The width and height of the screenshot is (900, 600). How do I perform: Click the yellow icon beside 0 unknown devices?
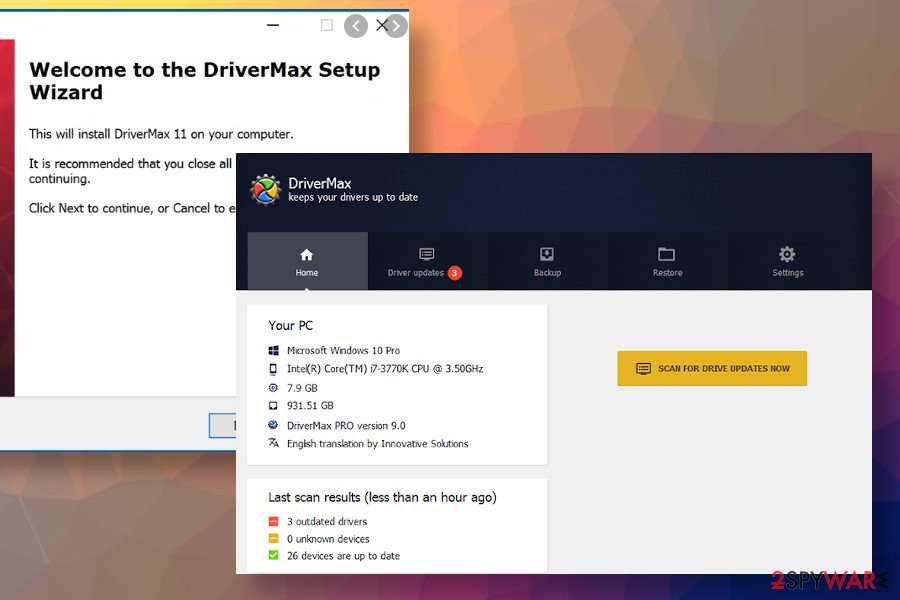click(x=273, y=539)
